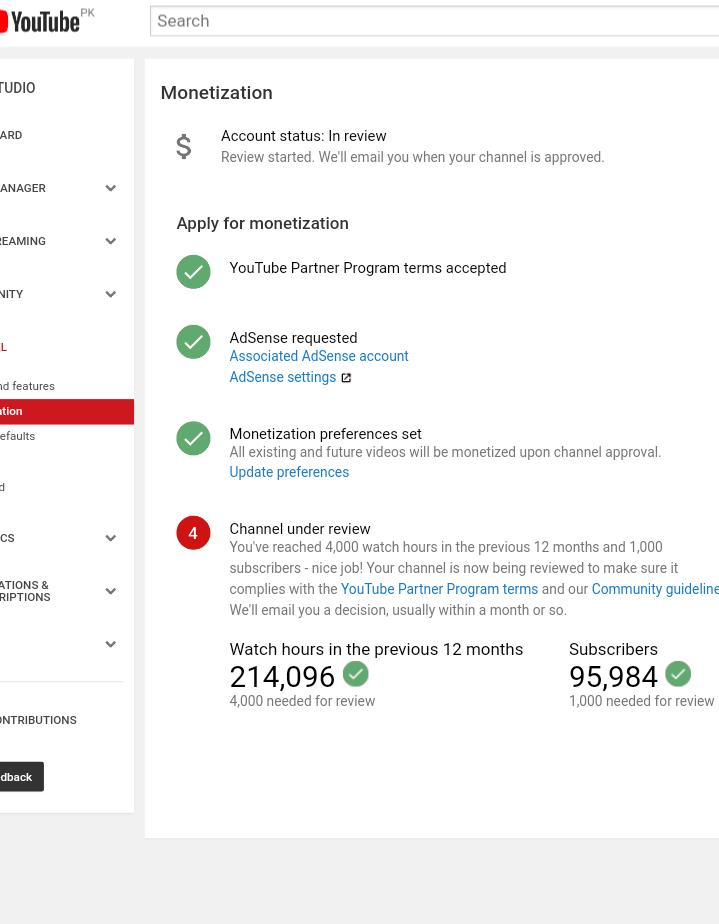Click the '4,000 needed for review' text

302,701
